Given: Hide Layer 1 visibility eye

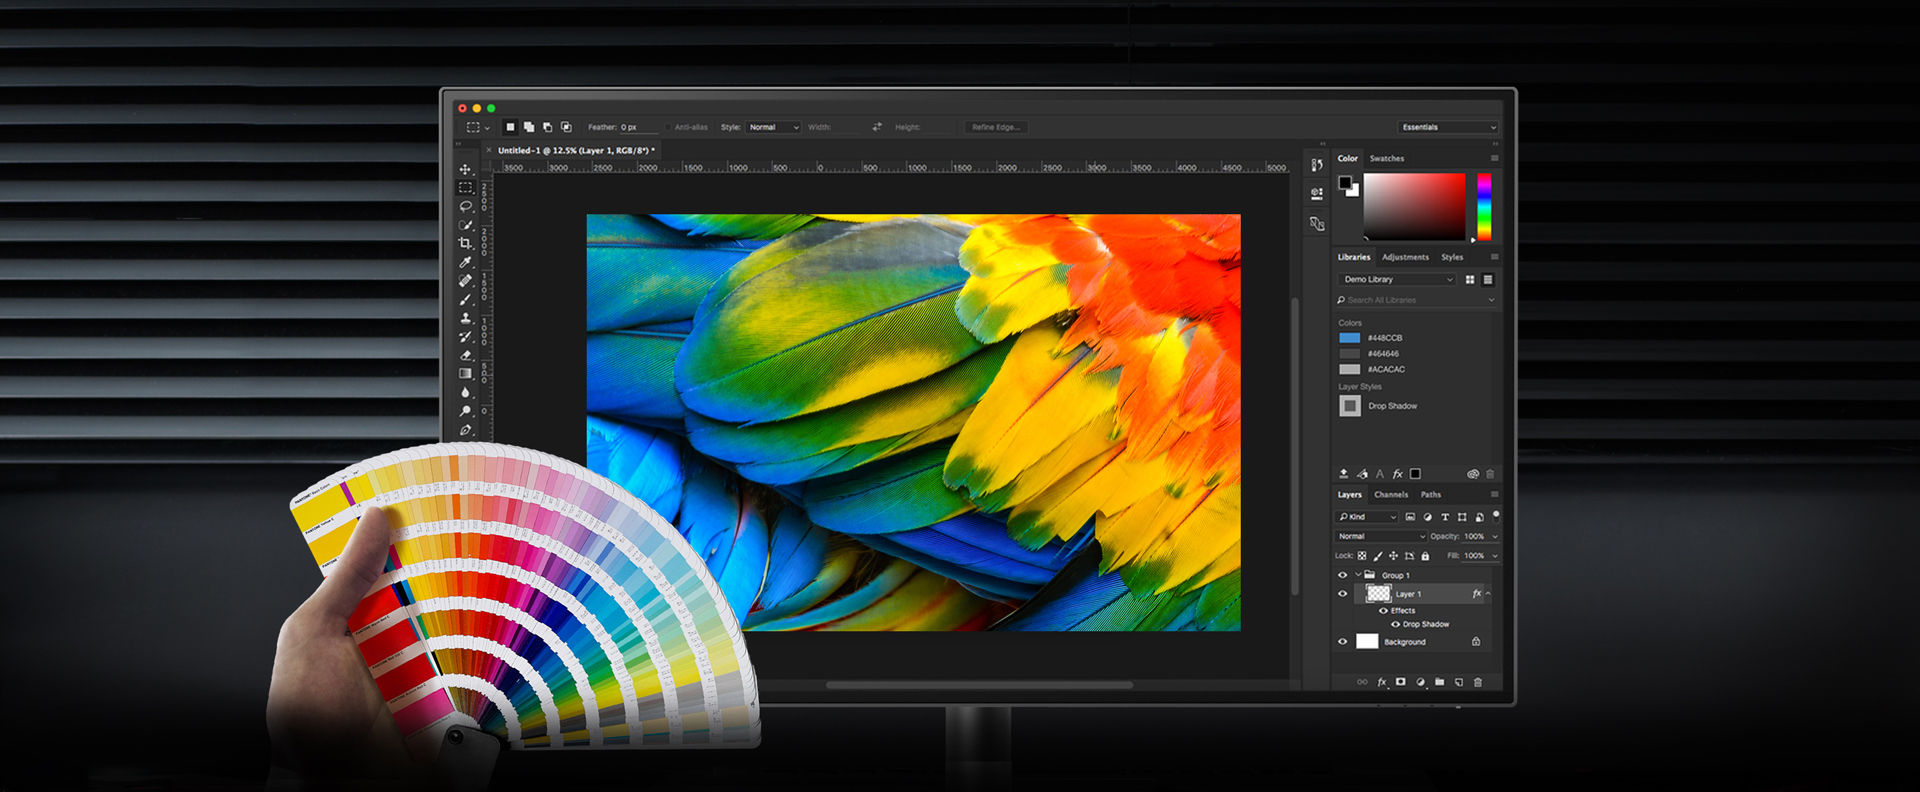Looking at the screenshot, I should 1343,594.
